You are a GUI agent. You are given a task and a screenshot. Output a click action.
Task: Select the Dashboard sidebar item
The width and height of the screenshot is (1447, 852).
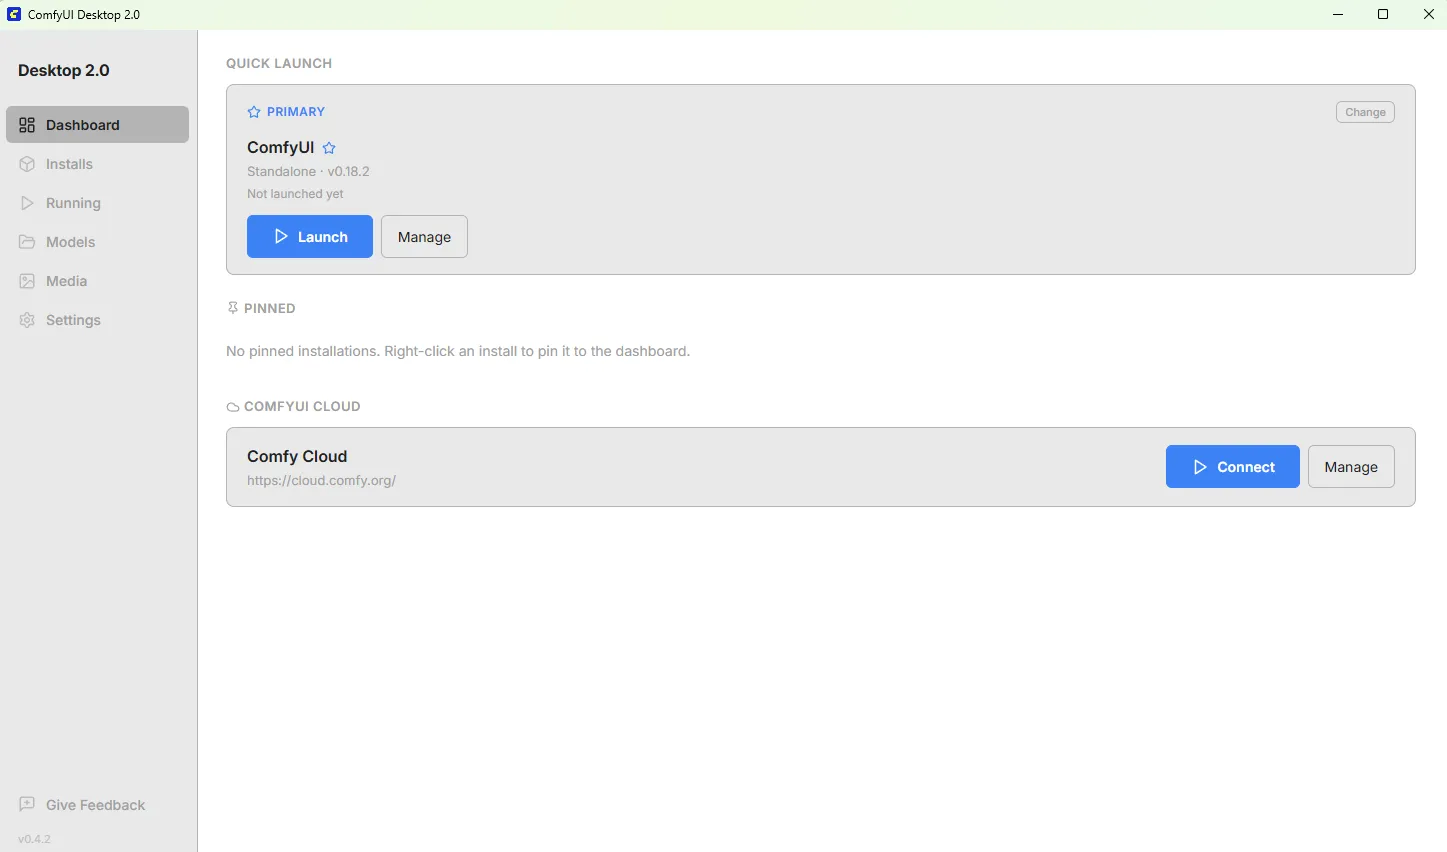click(83, 124)
